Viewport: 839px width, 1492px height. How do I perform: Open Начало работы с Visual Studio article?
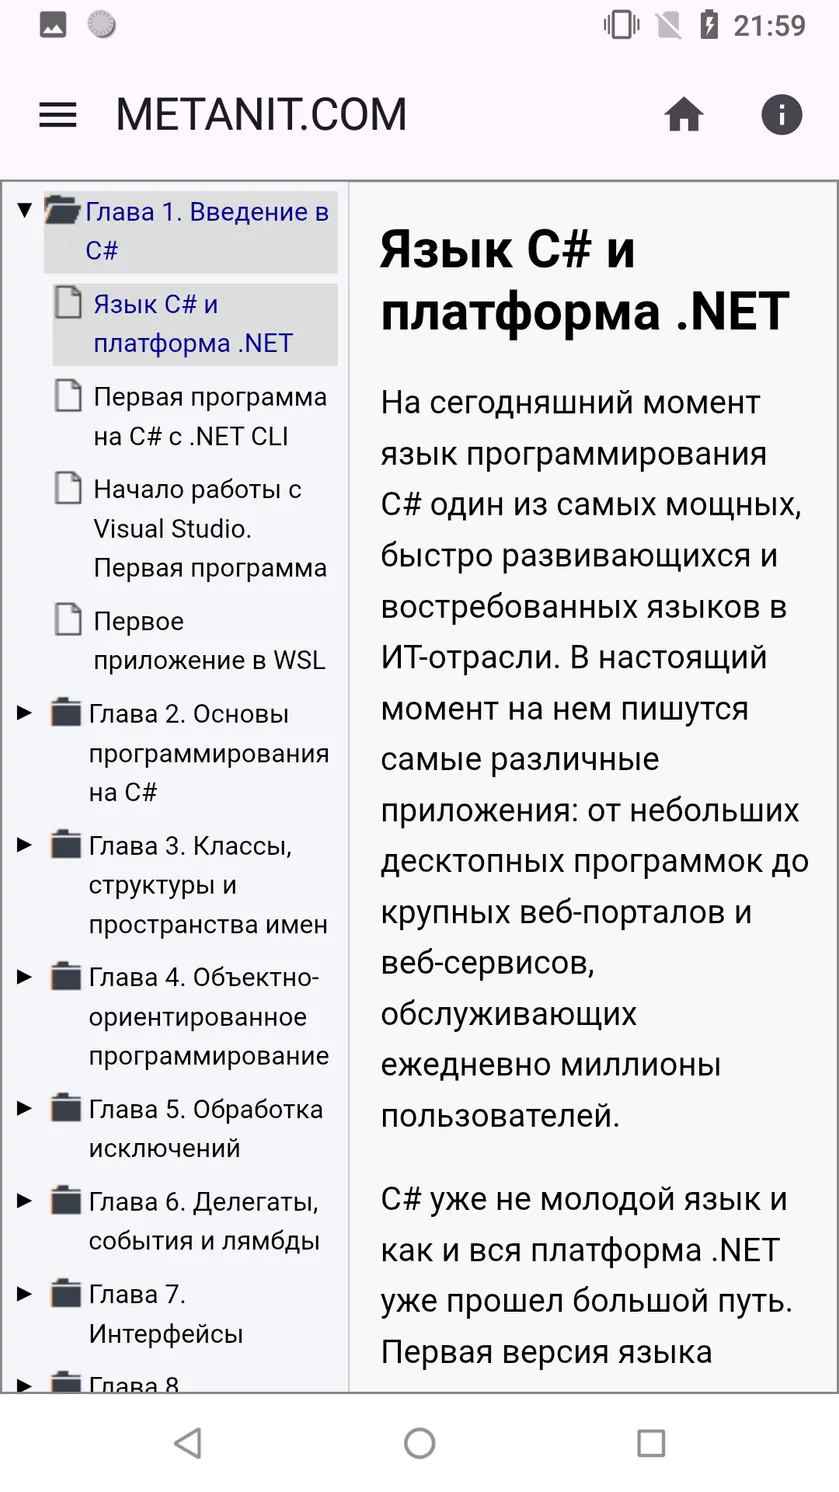click(210, 528)
